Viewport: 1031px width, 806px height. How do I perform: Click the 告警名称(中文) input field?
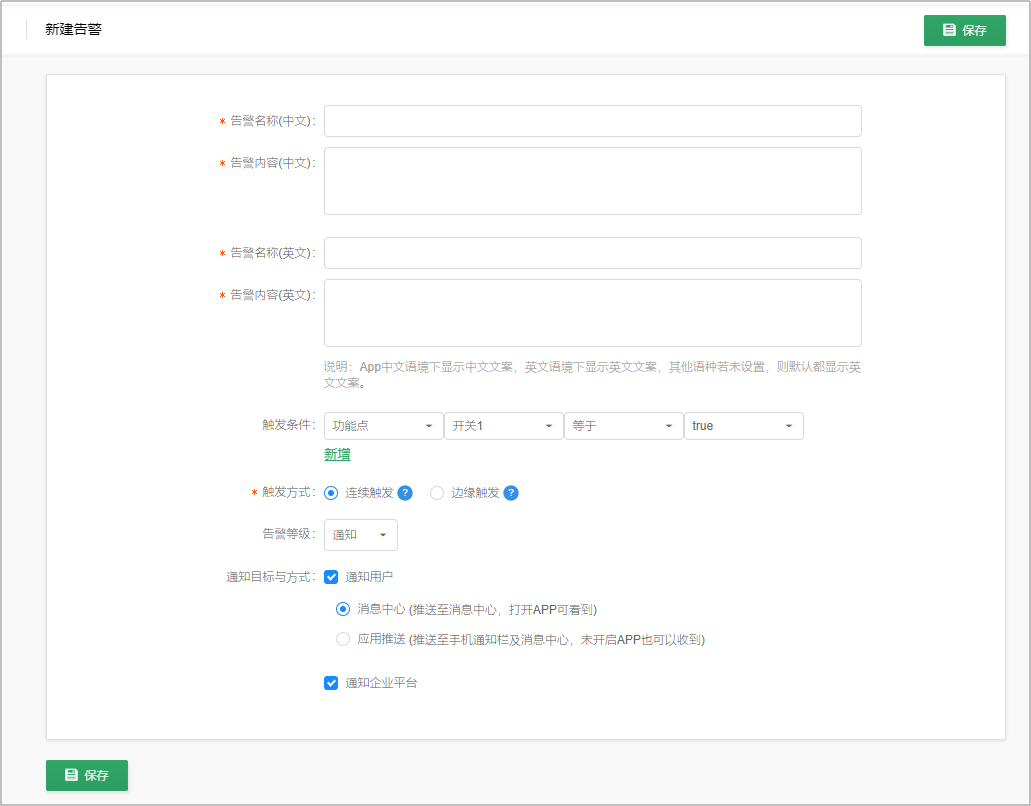pyautogui.click(x=592, y=121)
